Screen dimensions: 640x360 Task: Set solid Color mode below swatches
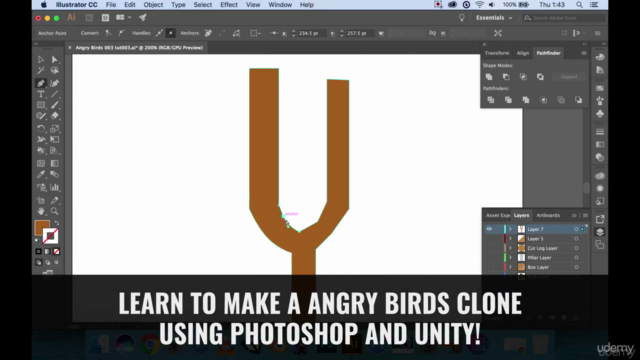[38, 251]
